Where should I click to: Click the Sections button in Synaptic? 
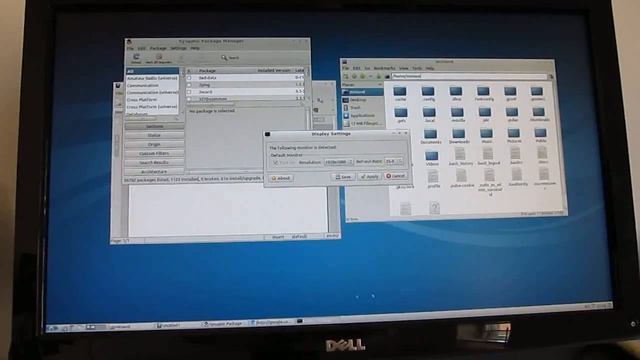tap(154, 126)
